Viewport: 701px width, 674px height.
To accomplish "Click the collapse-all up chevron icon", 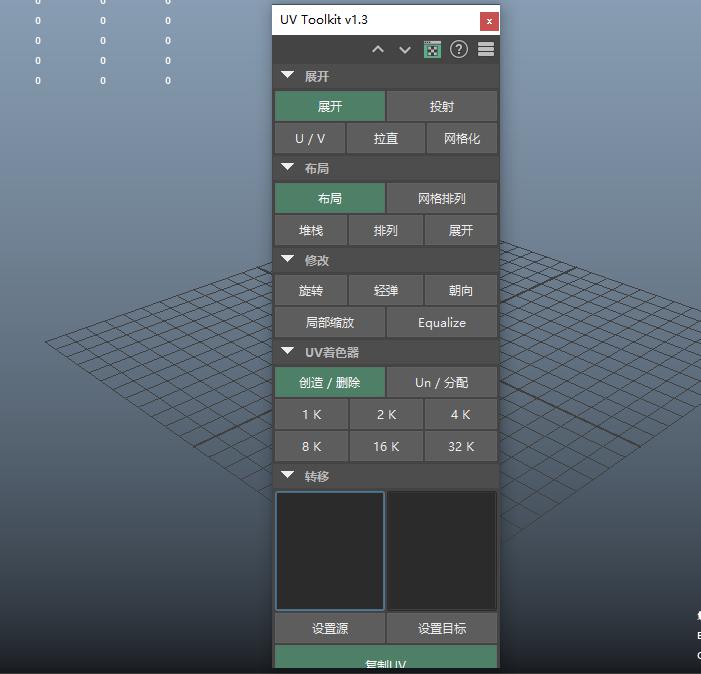I will click(378, 49).
